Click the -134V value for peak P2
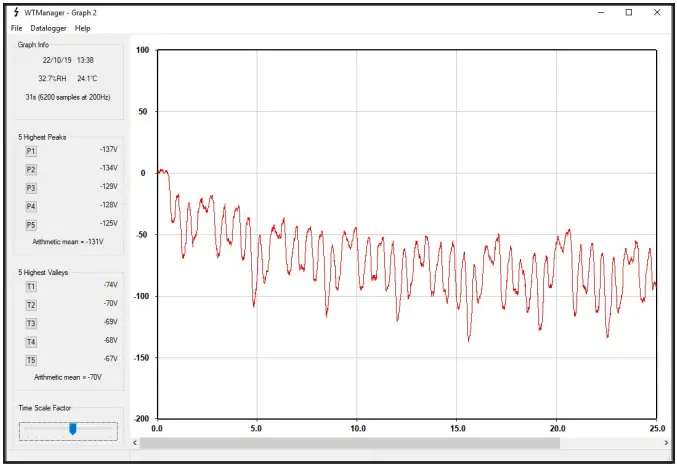 [109, 168]
